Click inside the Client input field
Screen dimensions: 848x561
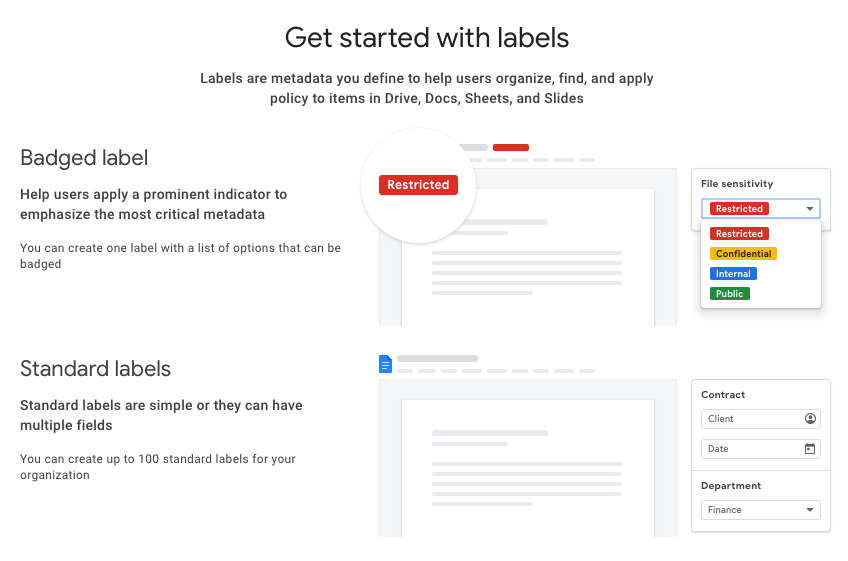[760, 419]
